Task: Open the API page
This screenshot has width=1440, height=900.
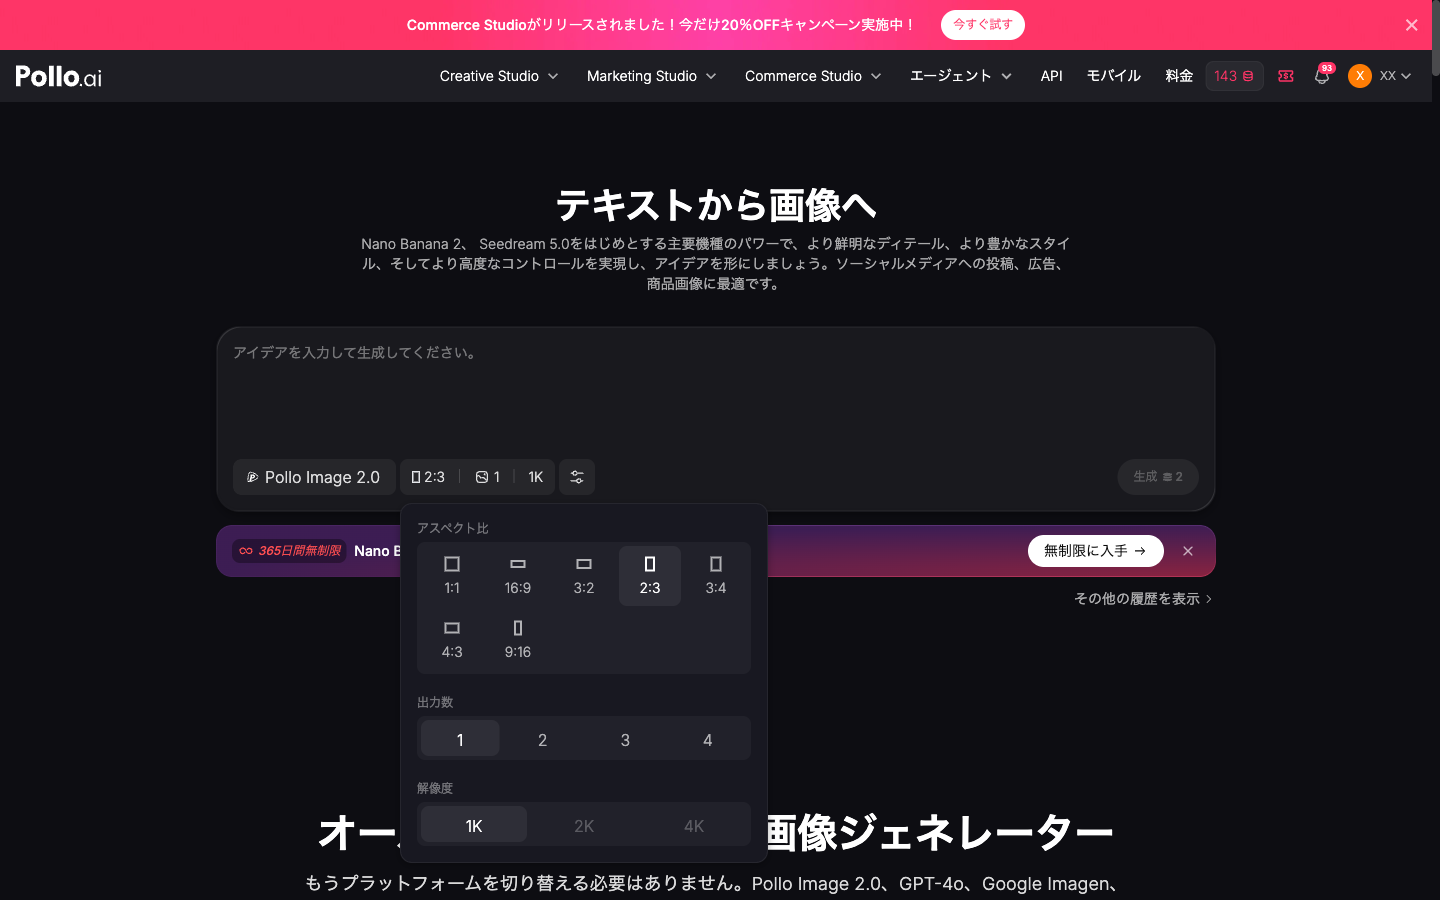Action: pyautogui.click(x=1051, y=76)
